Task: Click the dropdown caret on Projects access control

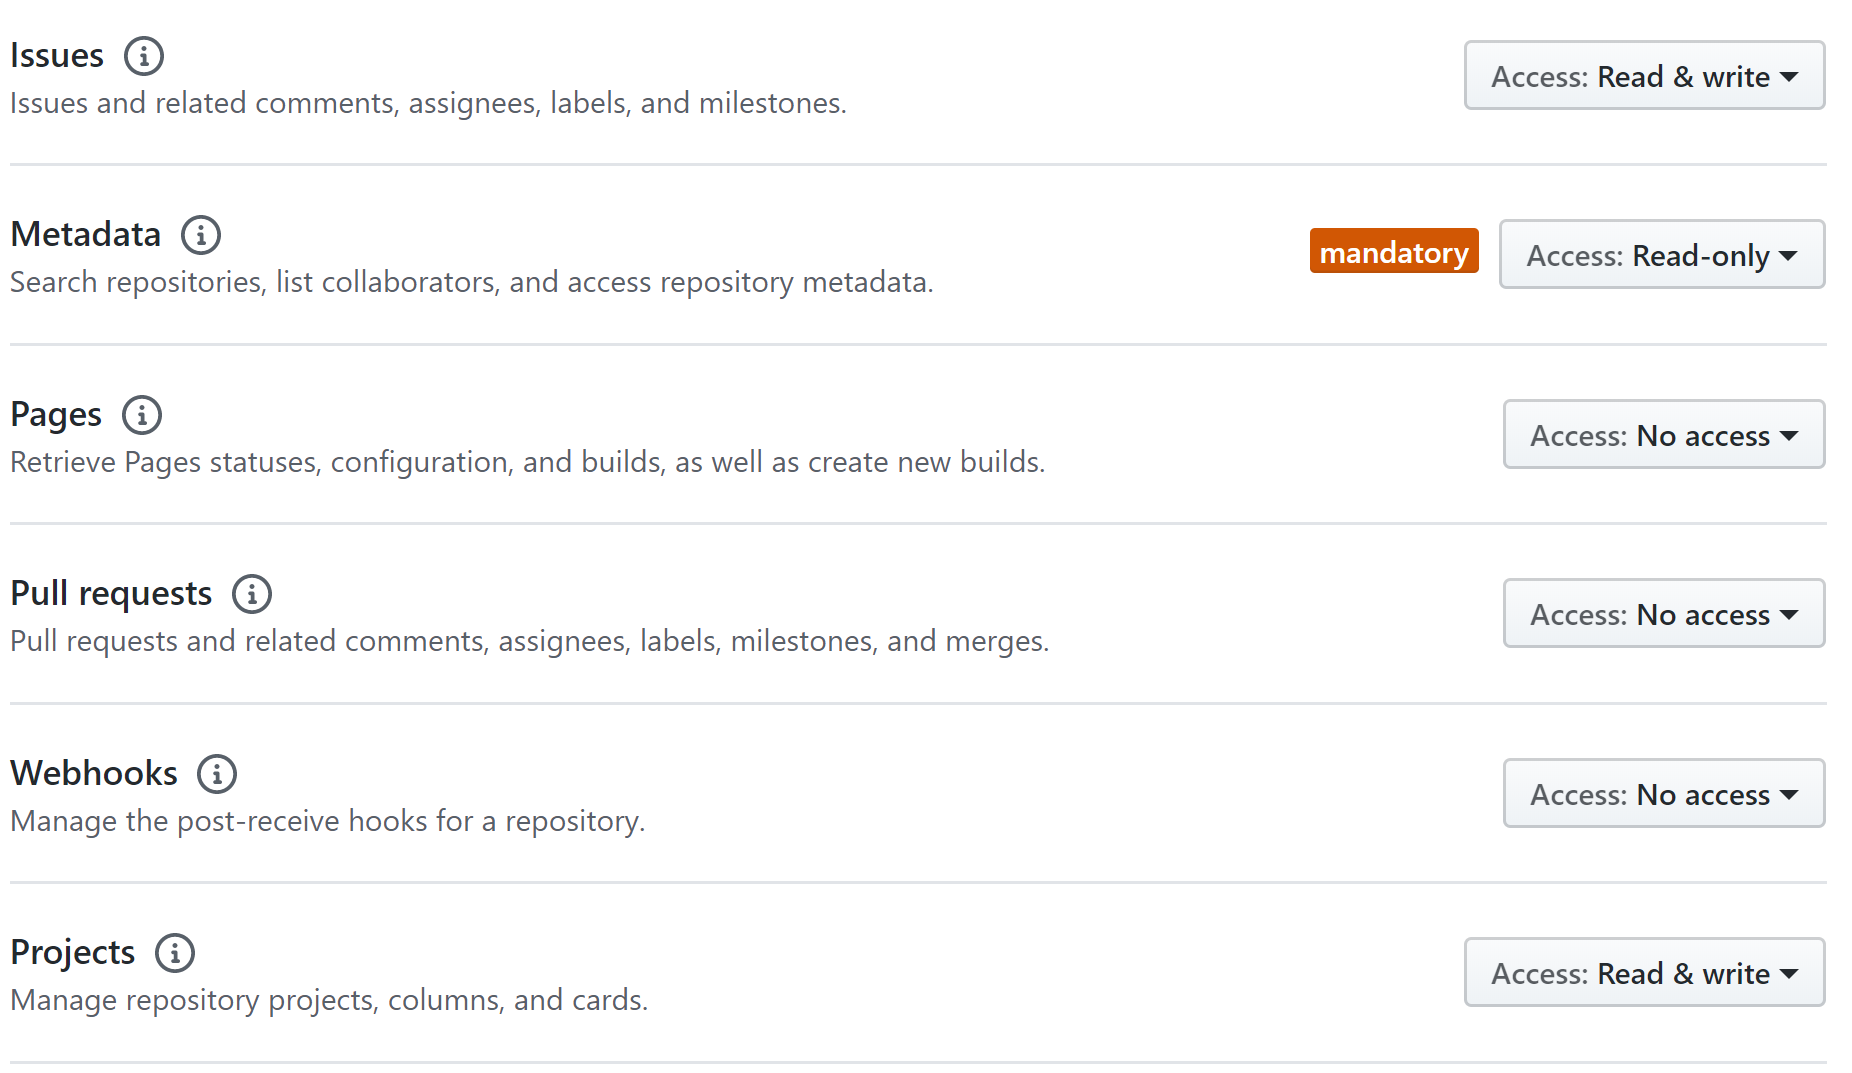Action: pos(1793,973)
